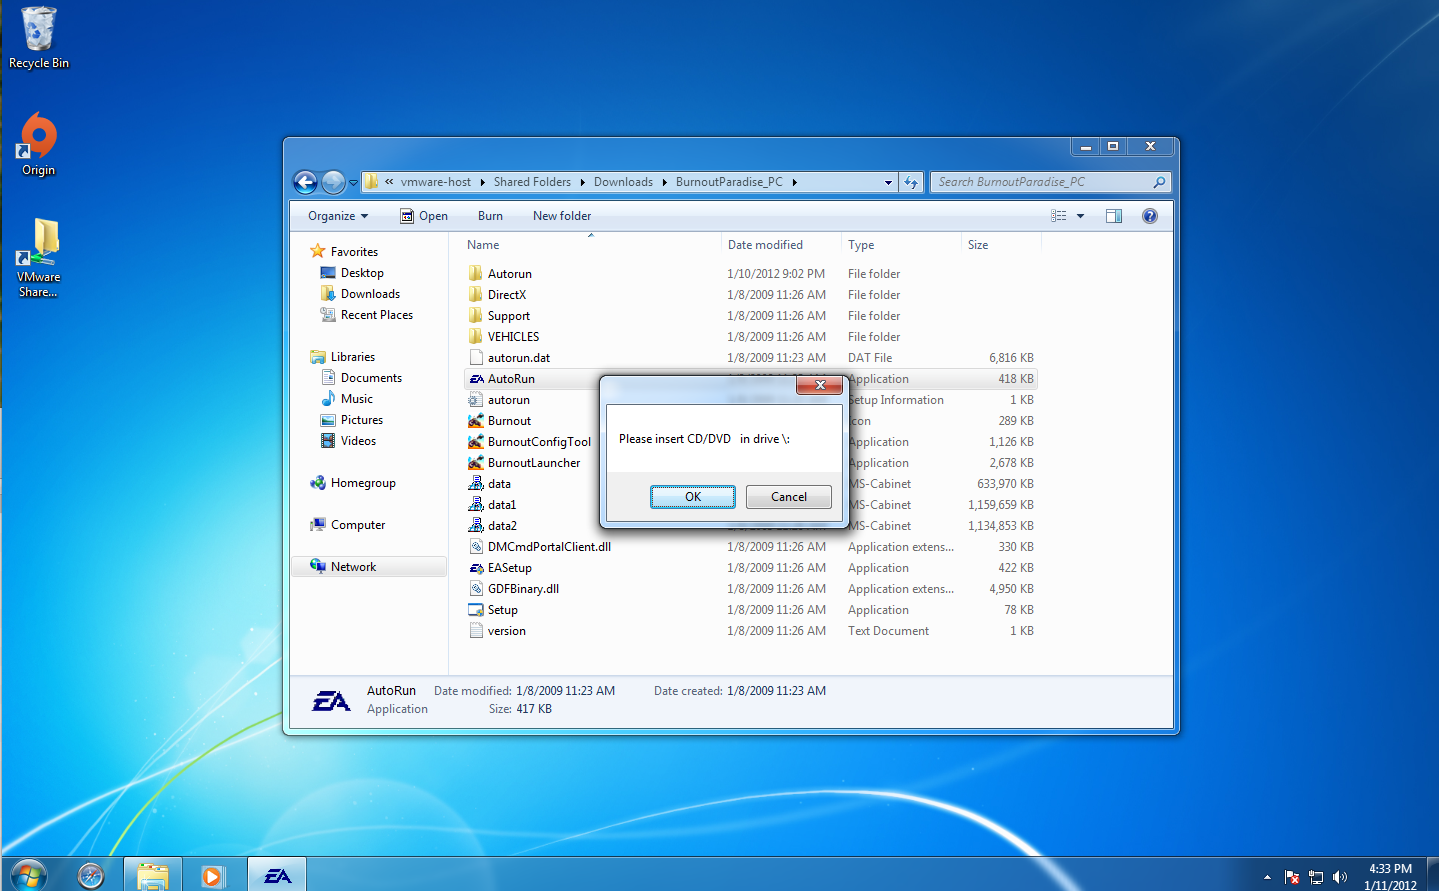Show hidden tray icons arrow
This screenshot has height=891, width=1439.
(x=1267, y=877)
